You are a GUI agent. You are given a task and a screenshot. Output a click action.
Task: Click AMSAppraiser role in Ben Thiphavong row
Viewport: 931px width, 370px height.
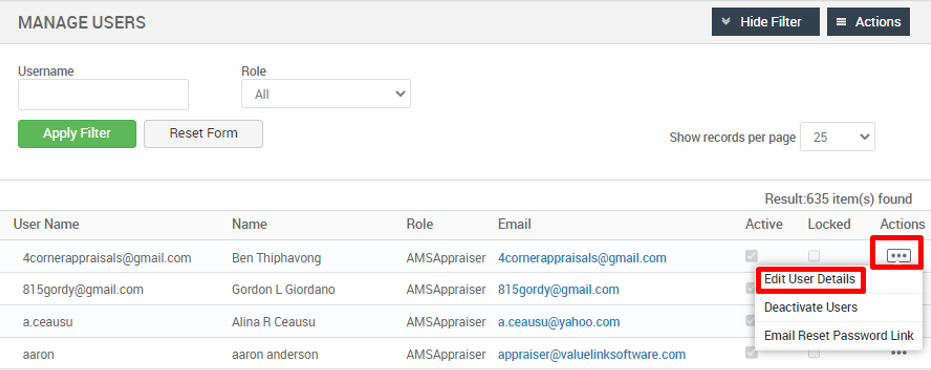click(446, 258)
